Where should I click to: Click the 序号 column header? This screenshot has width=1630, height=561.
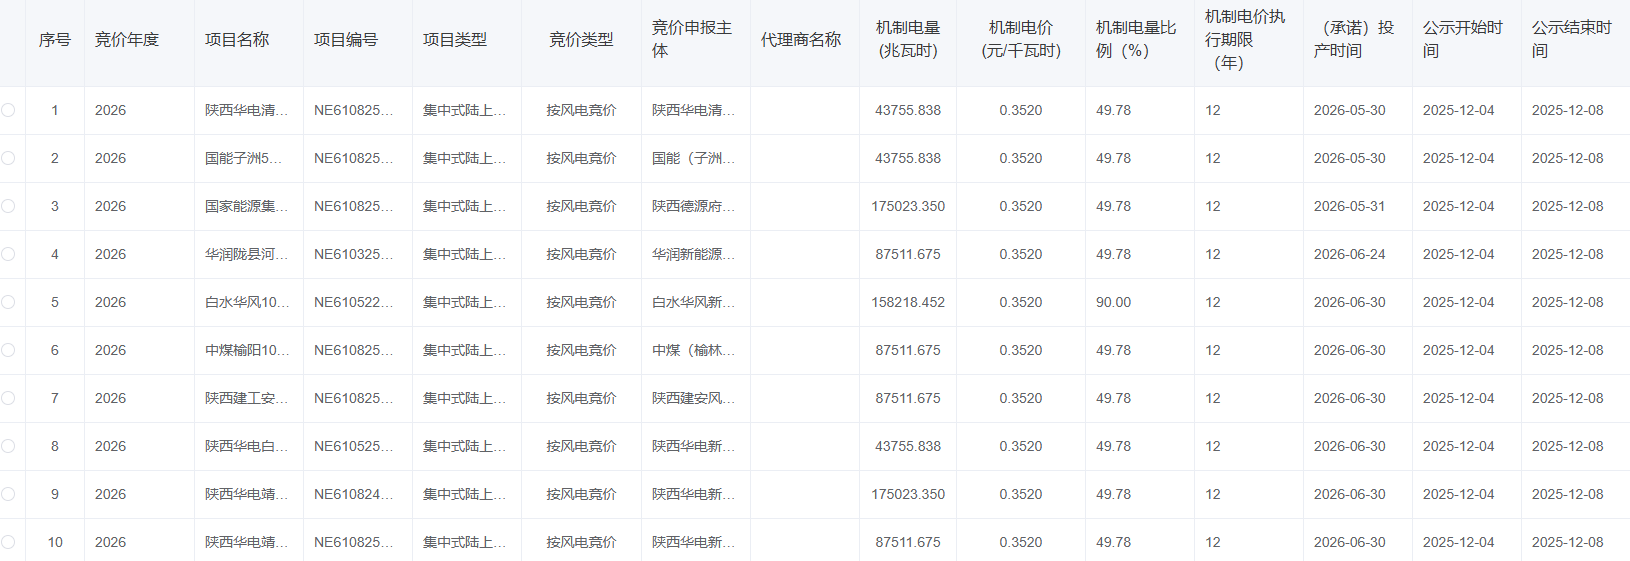click(55, 40)
